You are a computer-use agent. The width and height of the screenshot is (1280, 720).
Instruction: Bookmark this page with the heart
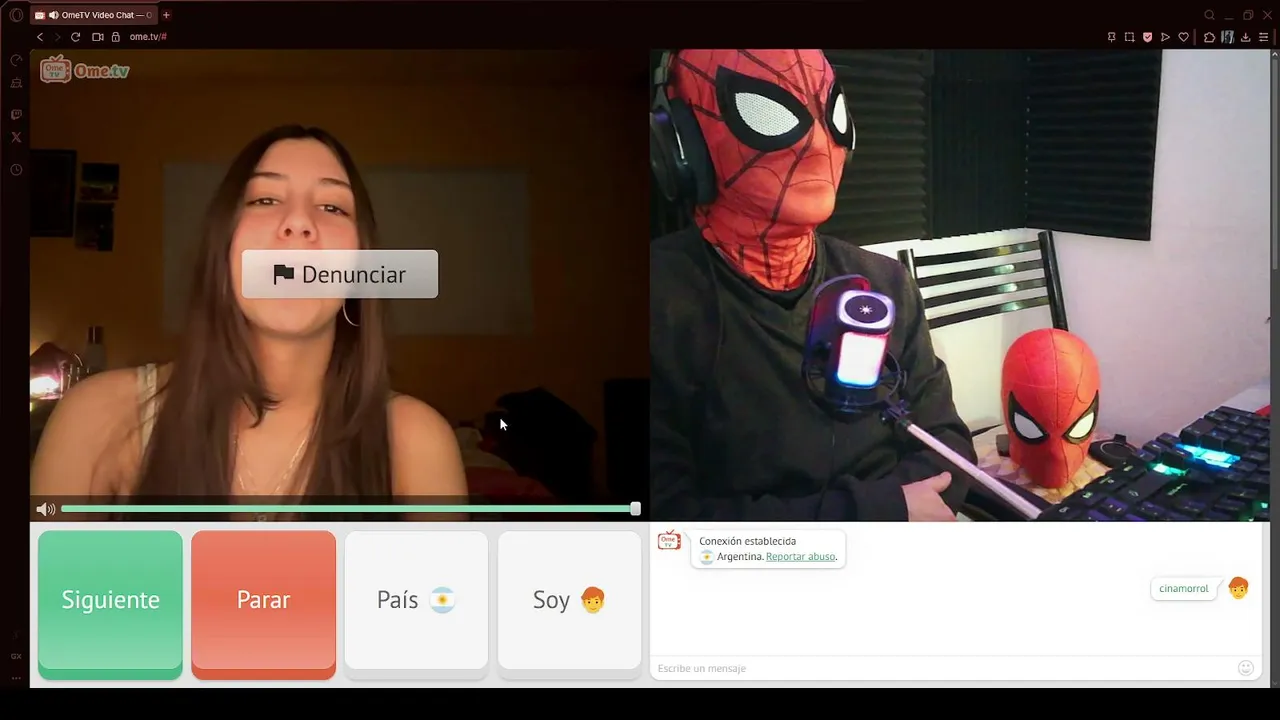(x=1183, y=37)
